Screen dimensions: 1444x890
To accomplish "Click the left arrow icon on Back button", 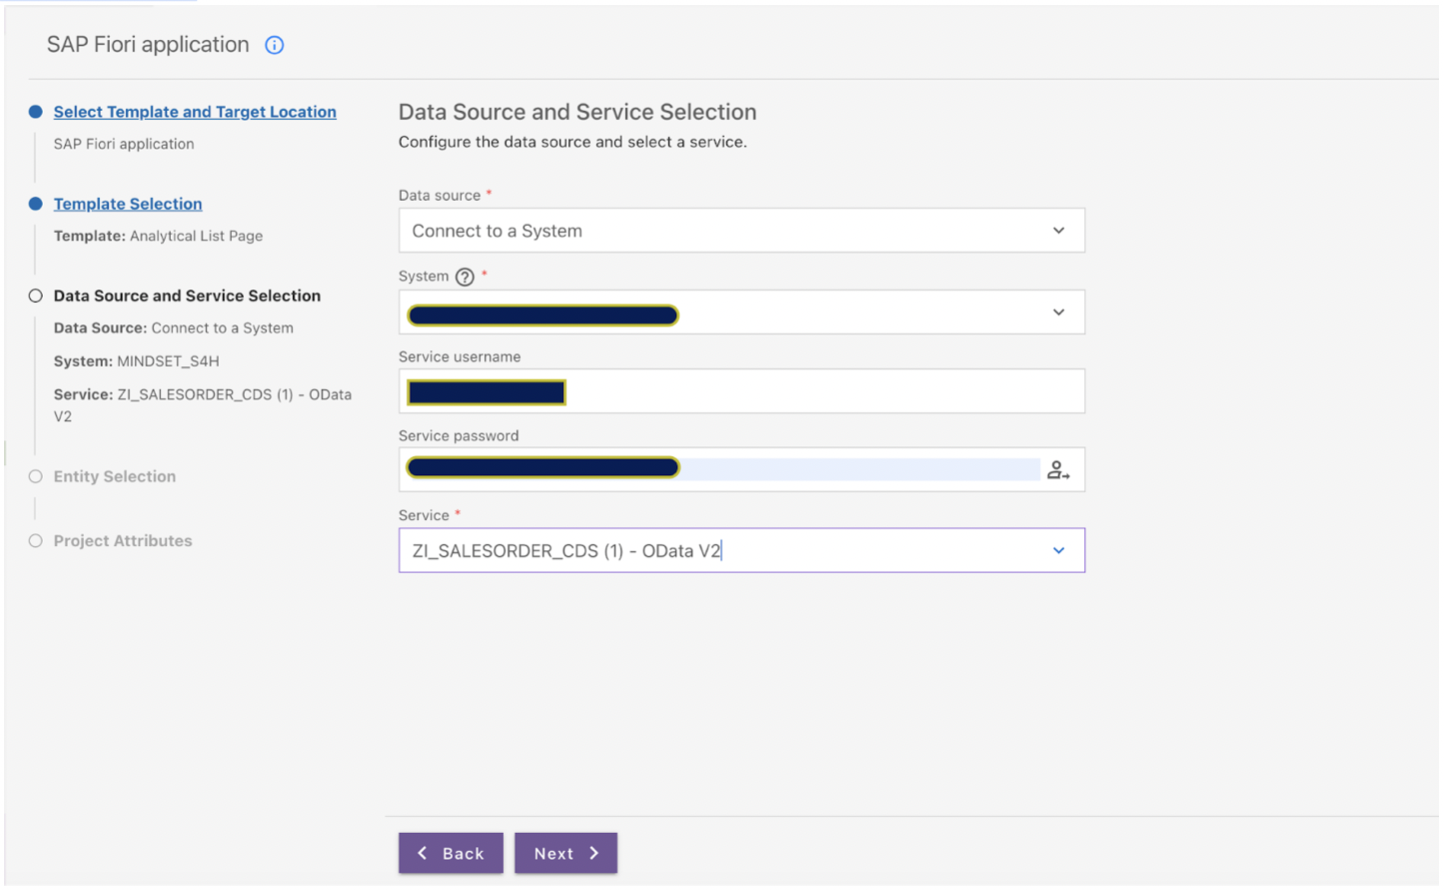I will 422,853.
